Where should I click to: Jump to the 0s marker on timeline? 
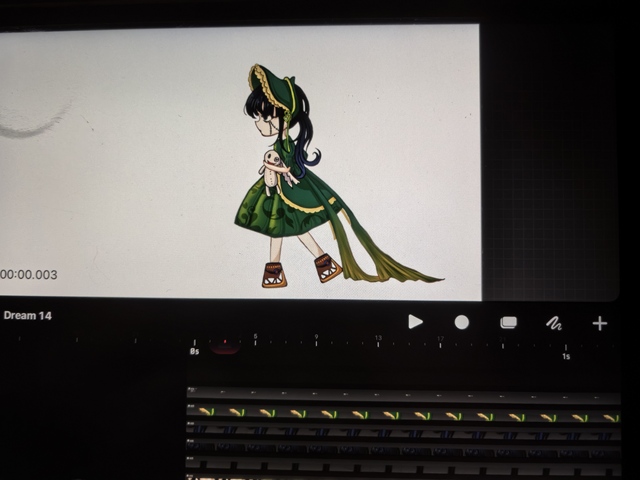[x=194, y=352]
